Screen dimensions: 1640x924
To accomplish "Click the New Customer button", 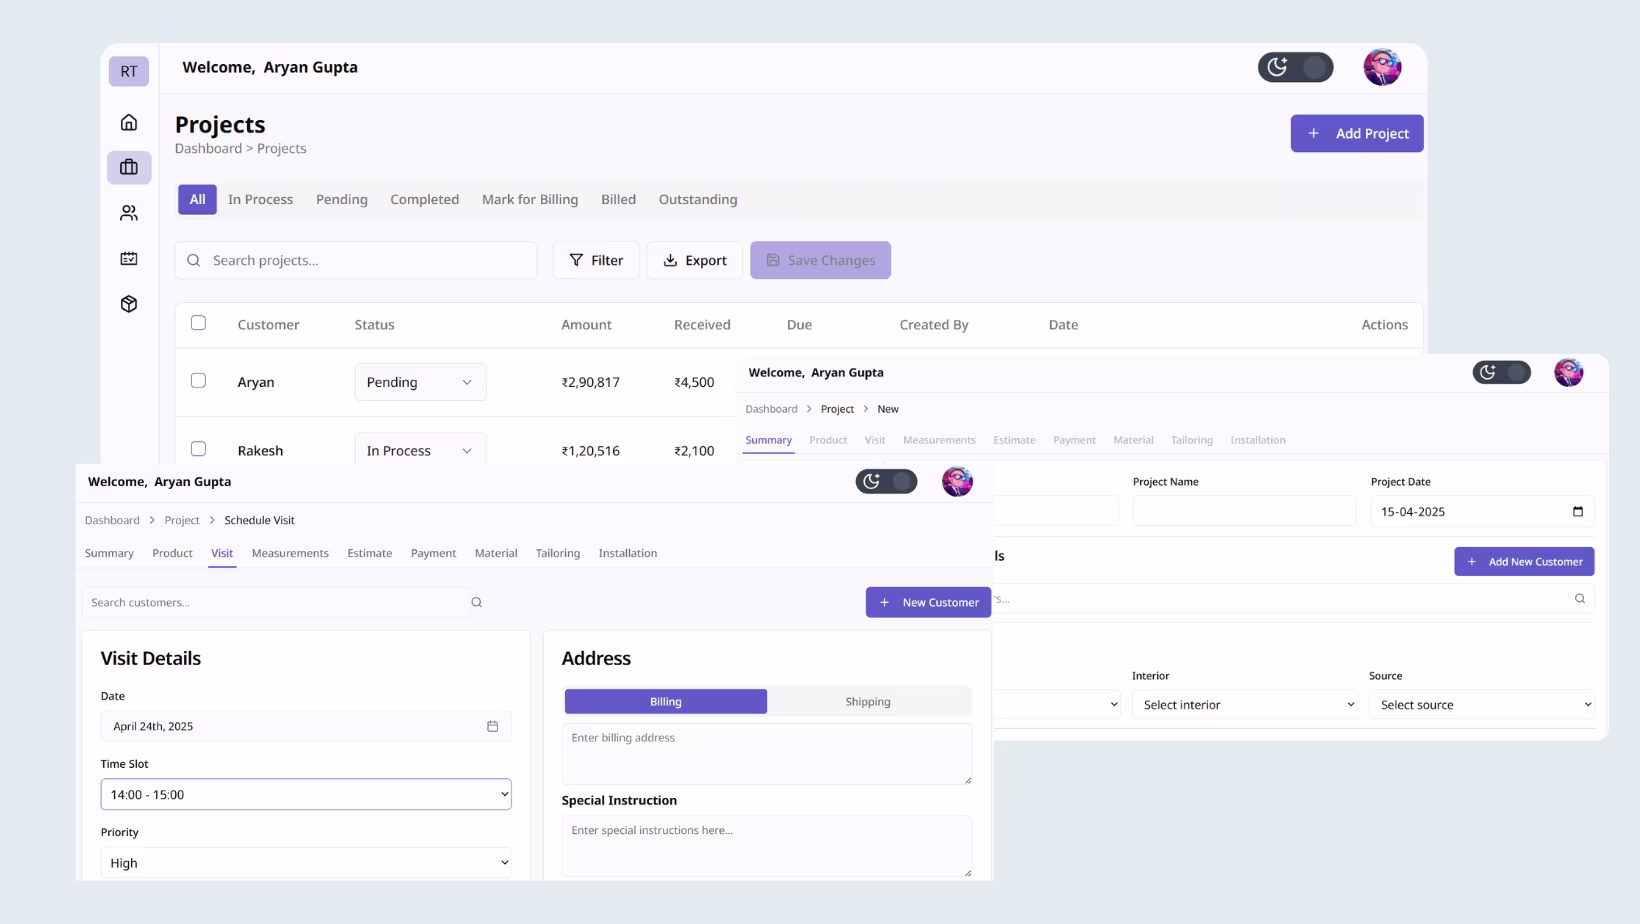I will click(x=928, y=602).
